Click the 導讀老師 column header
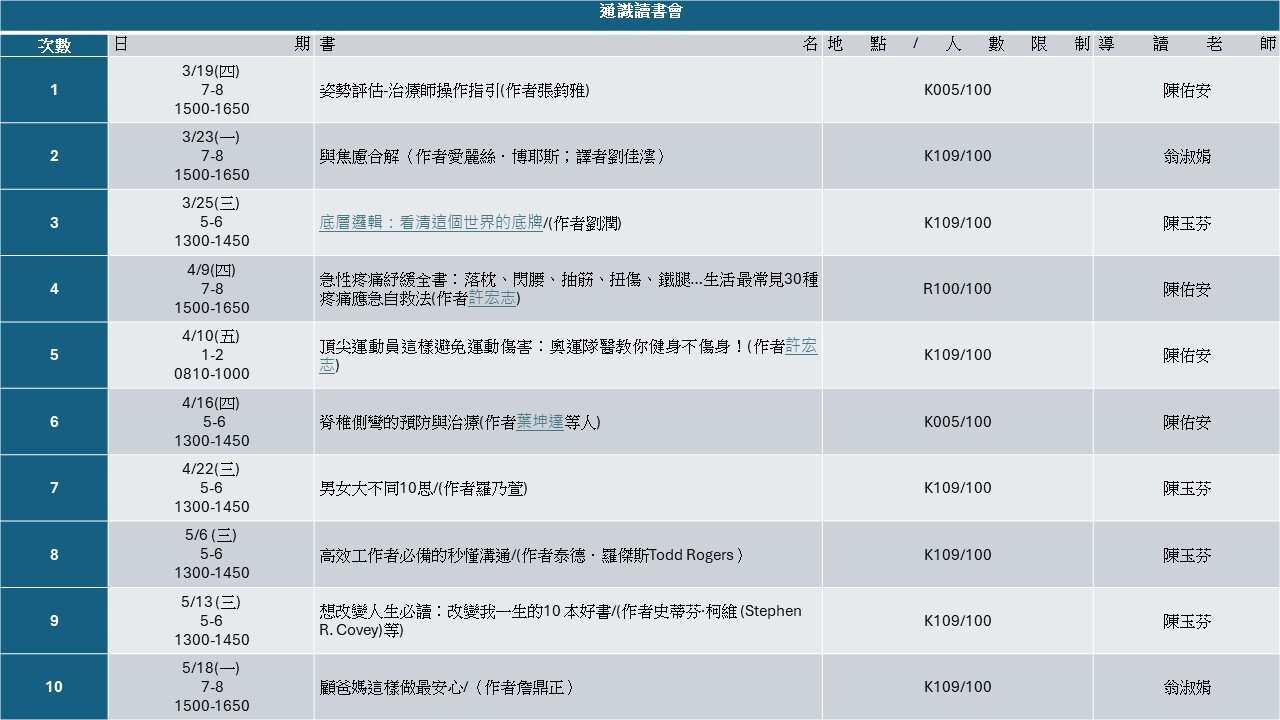Screen dimensions: 1280x720 (x=1186, y=45)
